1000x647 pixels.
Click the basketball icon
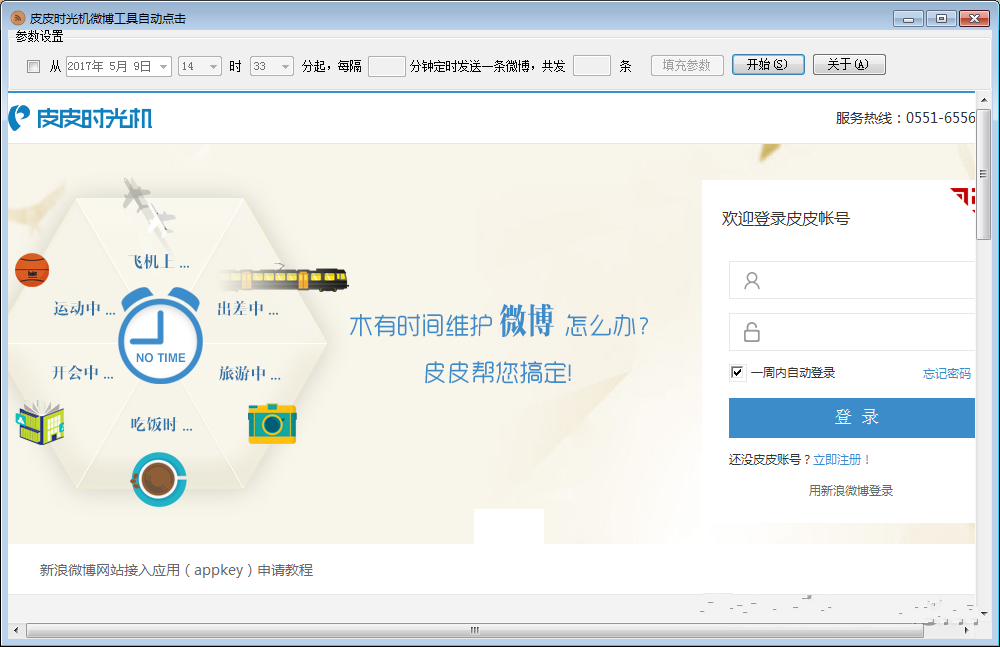coord(32,270)
